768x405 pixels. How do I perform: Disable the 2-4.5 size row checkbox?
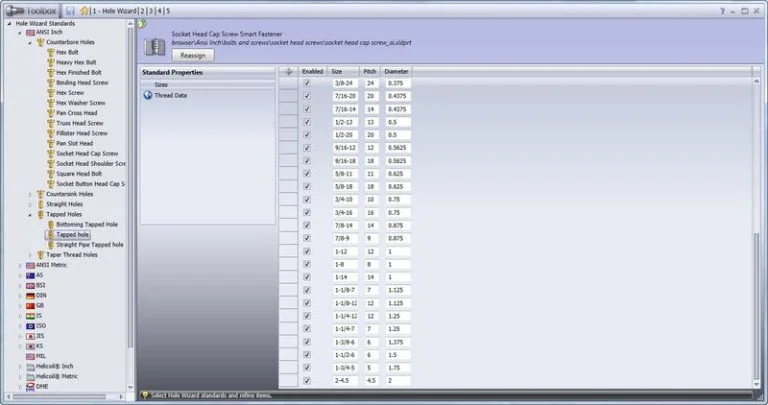(x=307, y=380)
